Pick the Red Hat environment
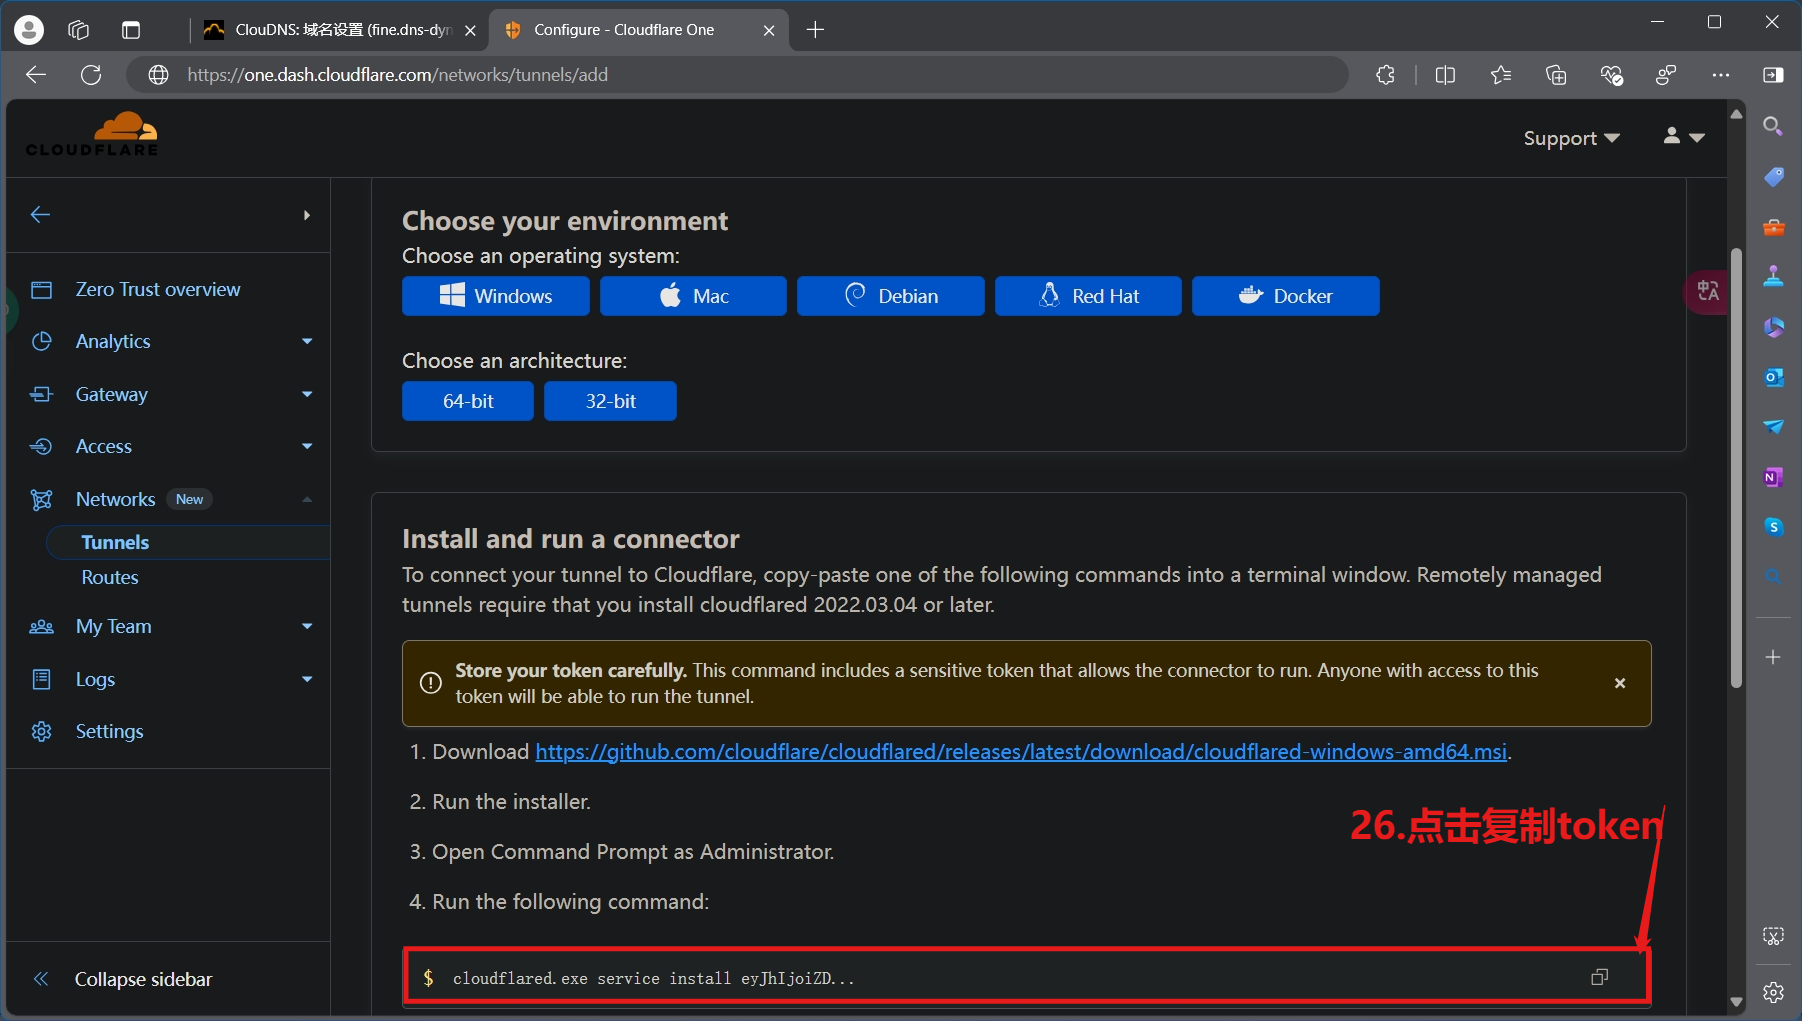 tap(1088, 296)
